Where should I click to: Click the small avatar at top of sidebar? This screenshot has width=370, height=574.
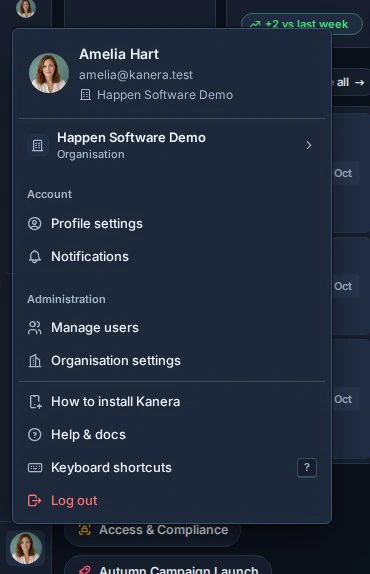click(x=26, y=8)
